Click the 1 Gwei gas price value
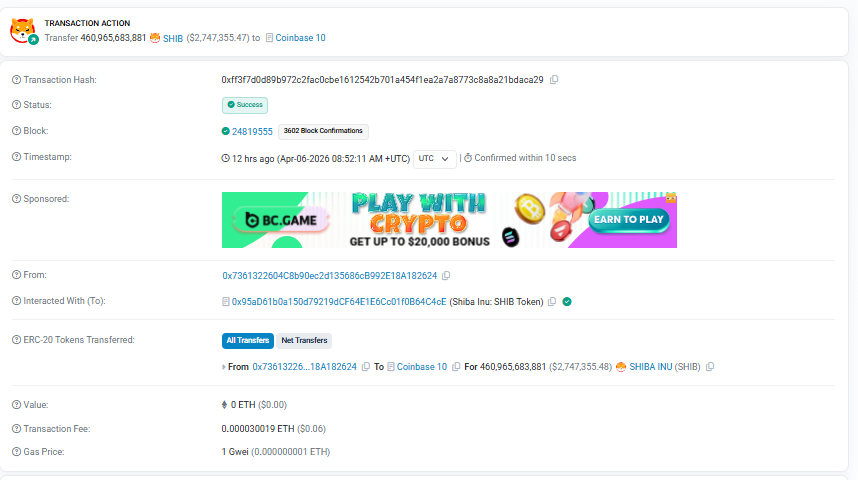858x480 pixels. click(x=235, y=452)
